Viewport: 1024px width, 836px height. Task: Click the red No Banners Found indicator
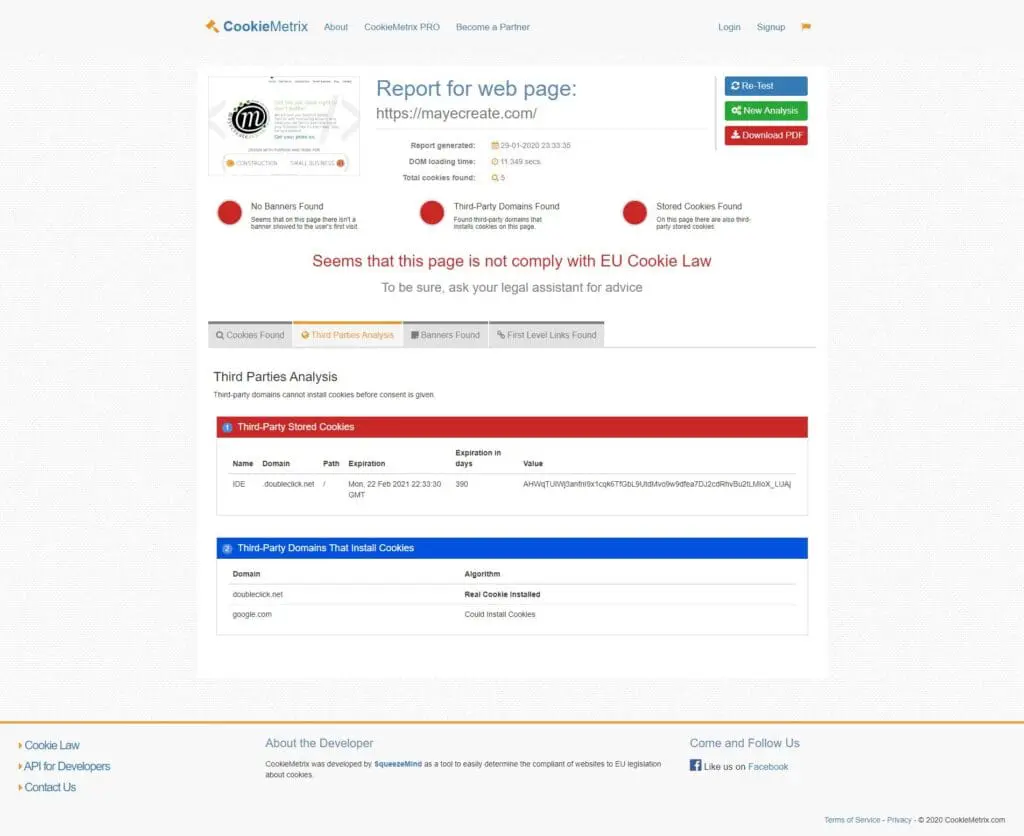[230, 213]
